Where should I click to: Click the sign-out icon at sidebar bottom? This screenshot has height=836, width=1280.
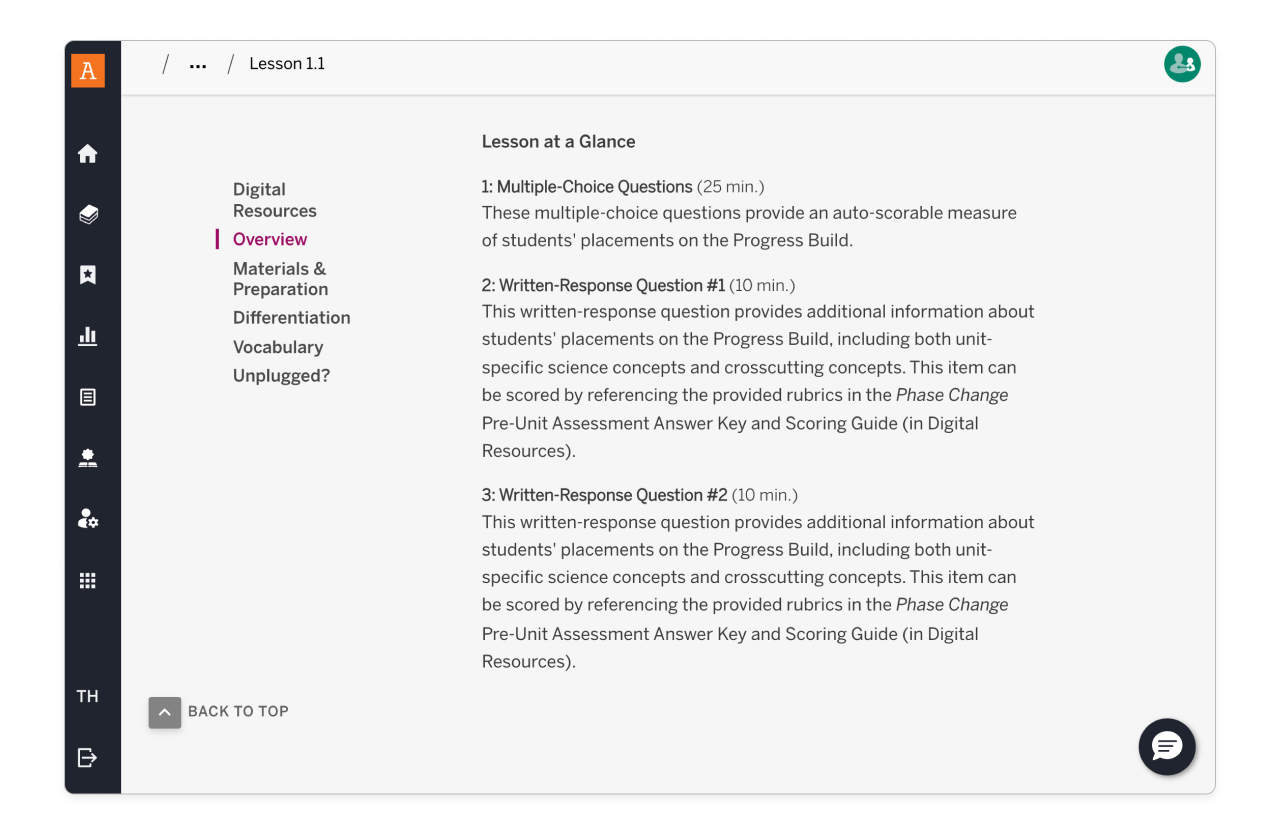(x=88, y=757)
